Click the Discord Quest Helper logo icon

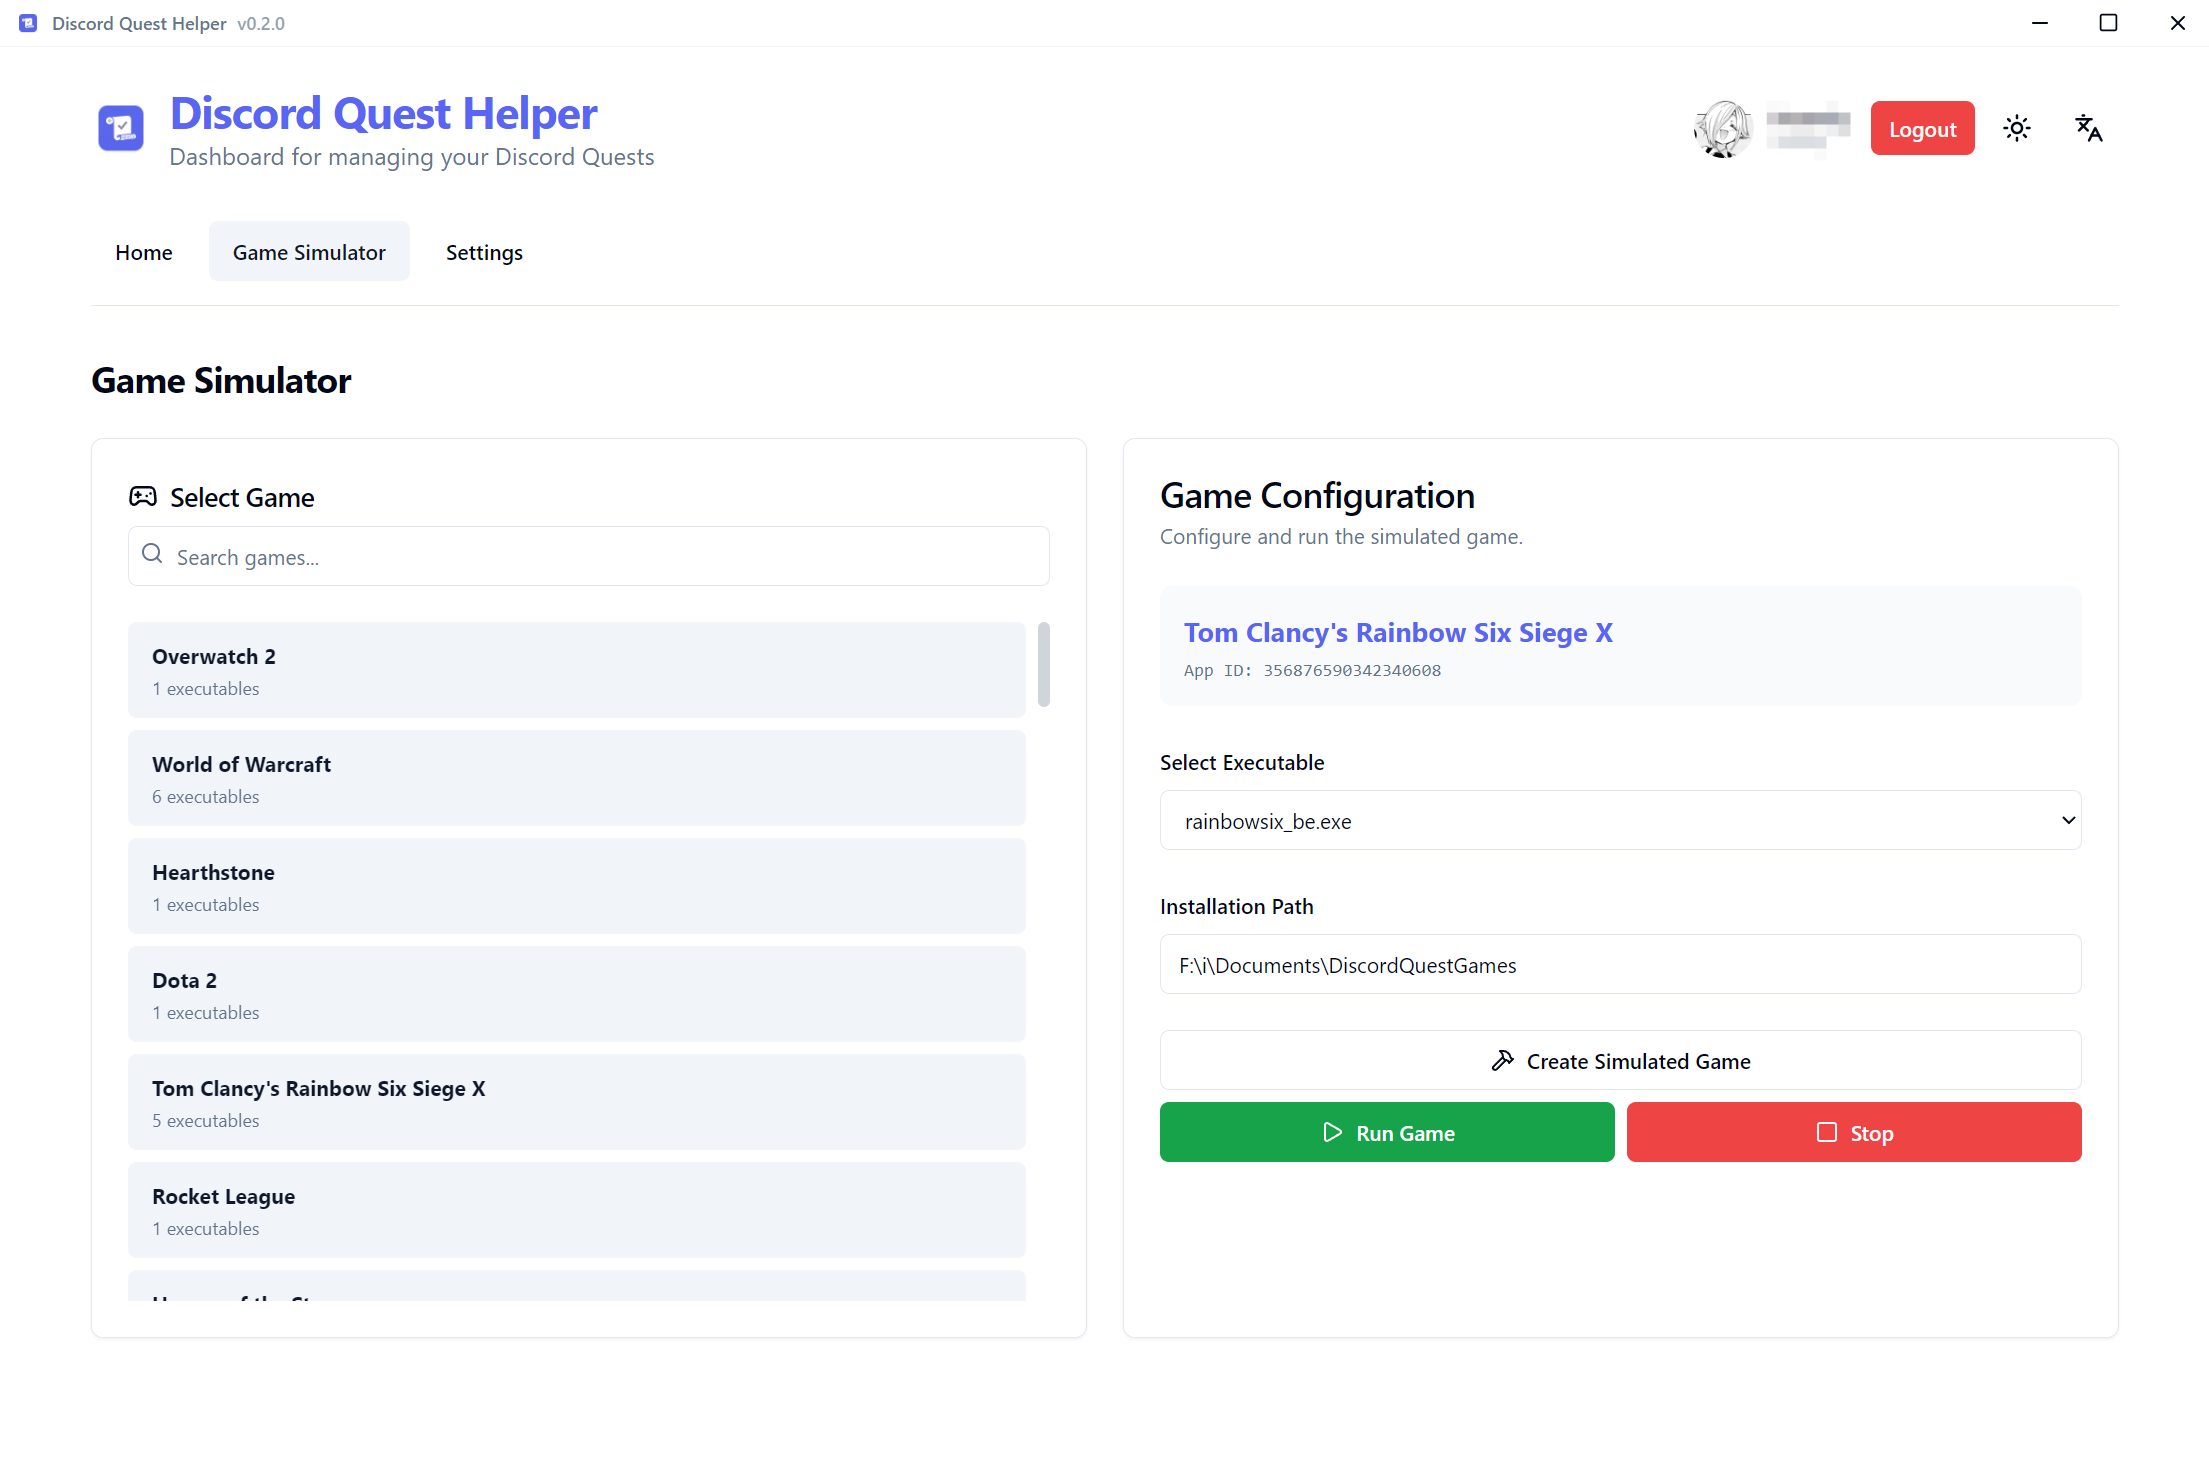tap(121, 128)
